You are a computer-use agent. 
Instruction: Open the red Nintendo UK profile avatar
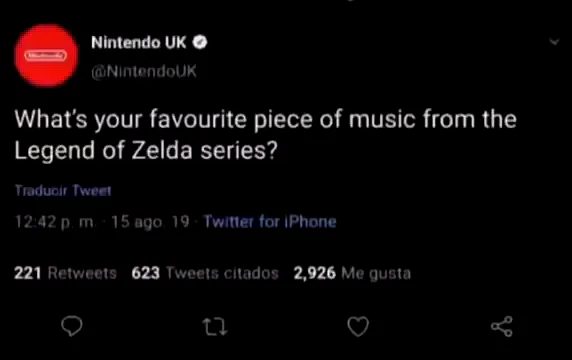tap(46, 55)
